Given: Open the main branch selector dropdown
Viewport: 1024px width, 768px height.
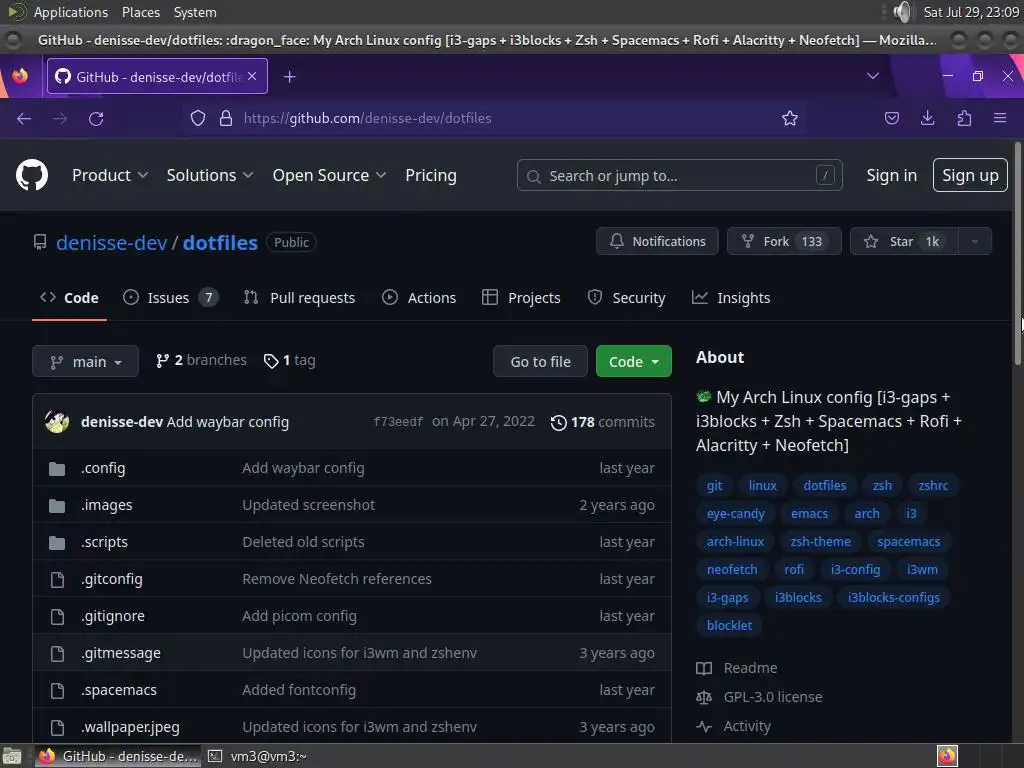Looking at the screenshot, I should pyautogui.click(x=85, y=361).
